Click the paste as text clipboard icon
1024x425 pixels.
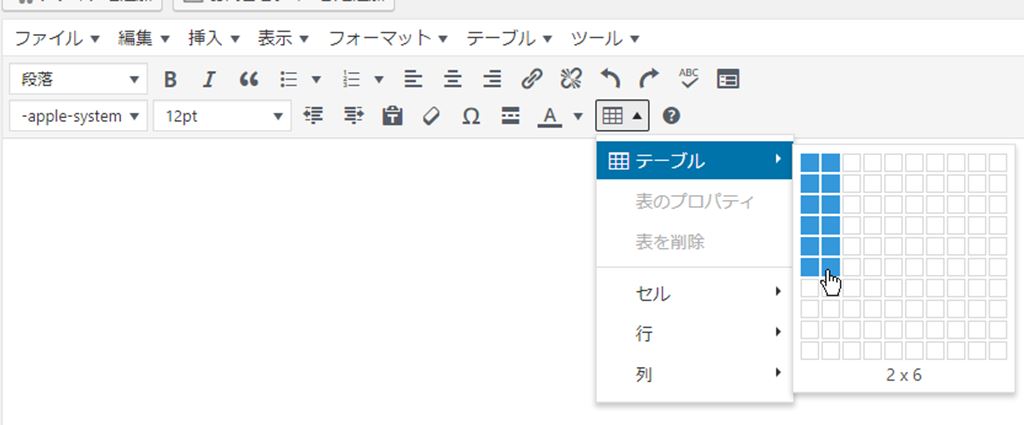pyautogui.click(x=392, y=116)
